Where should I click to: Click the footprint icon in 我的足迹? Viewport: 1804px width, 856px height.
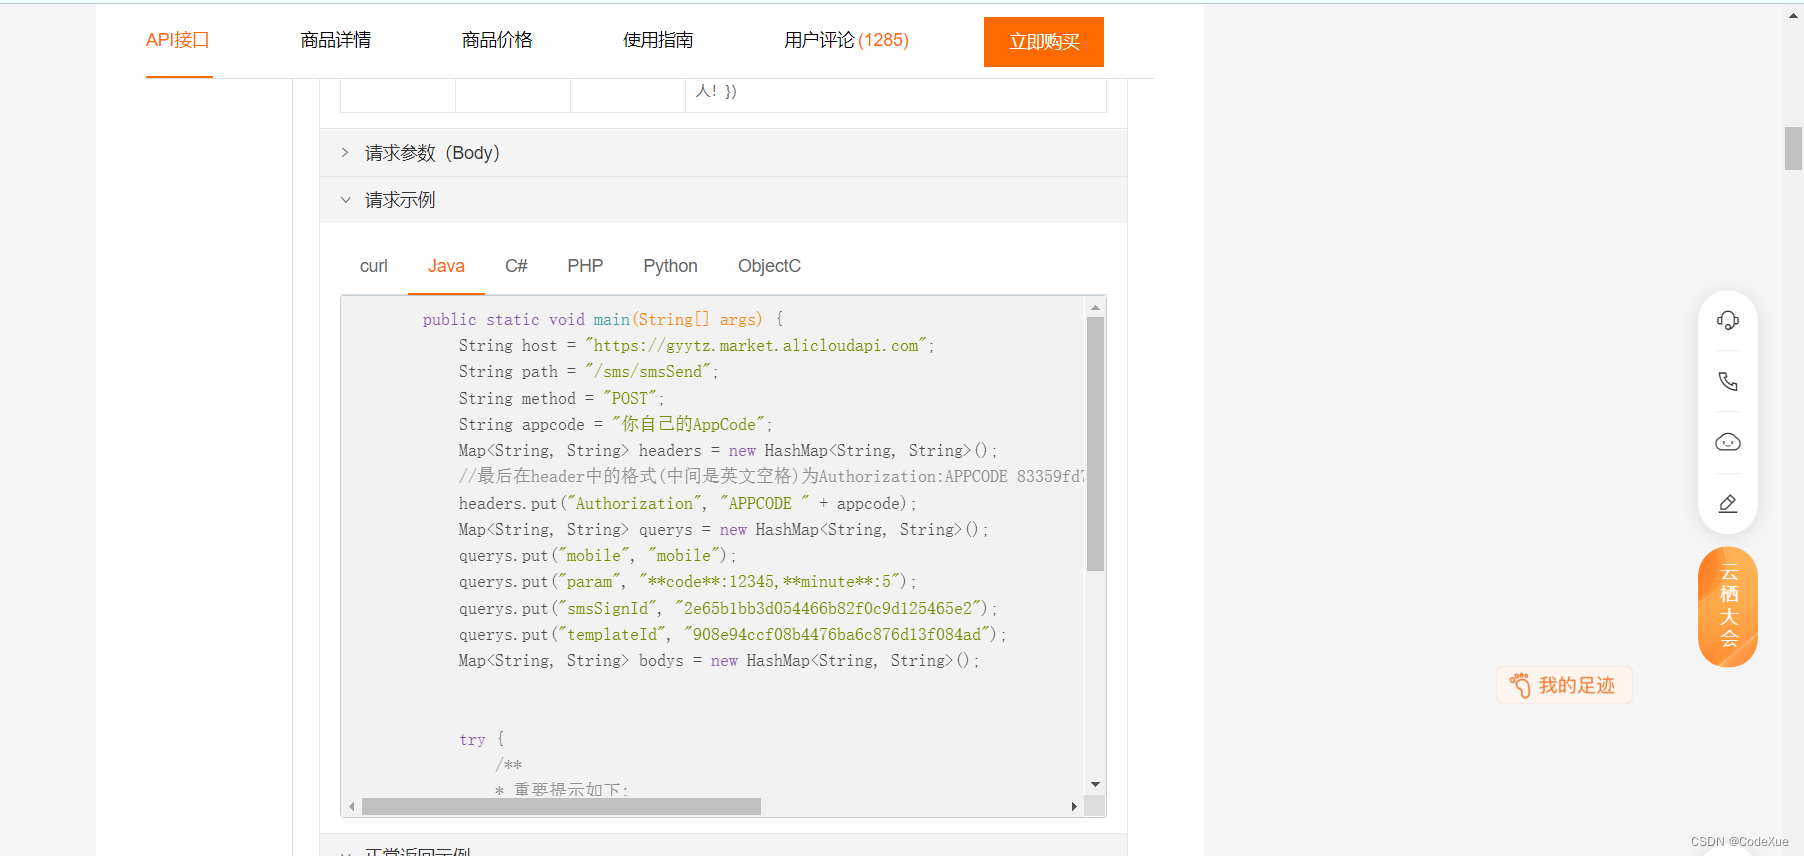pyautogui.click(x=1520, y=685)
